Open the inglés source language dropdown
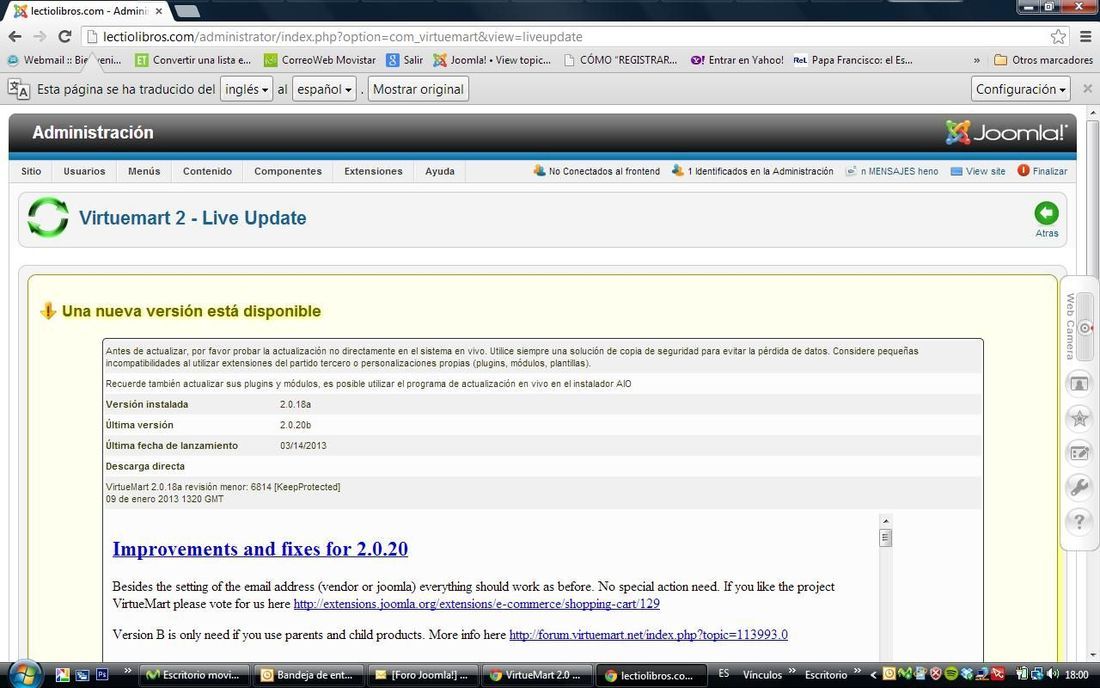The width and height of the screenshot is (1100, 688). (x=246, y=89)
